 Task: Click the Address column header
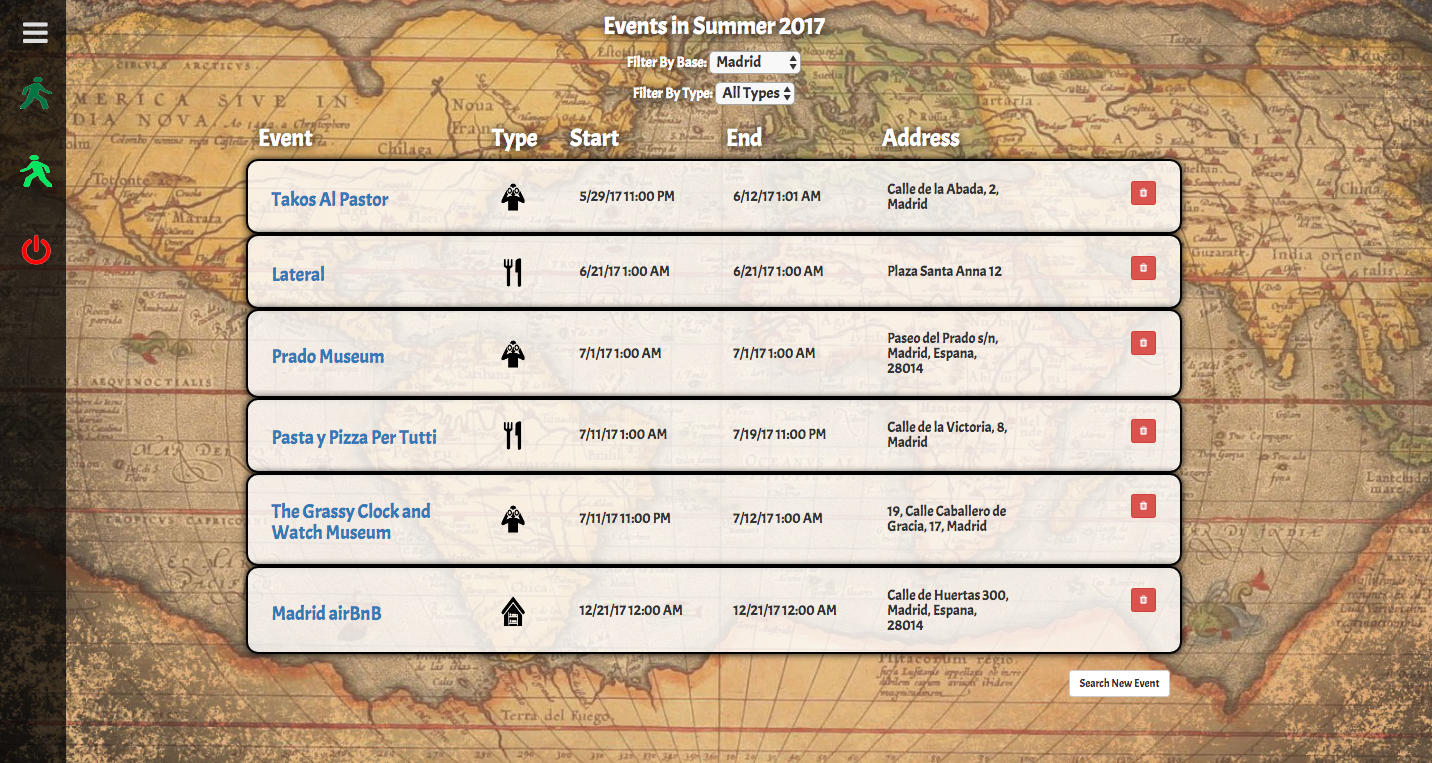coord(921,138)
